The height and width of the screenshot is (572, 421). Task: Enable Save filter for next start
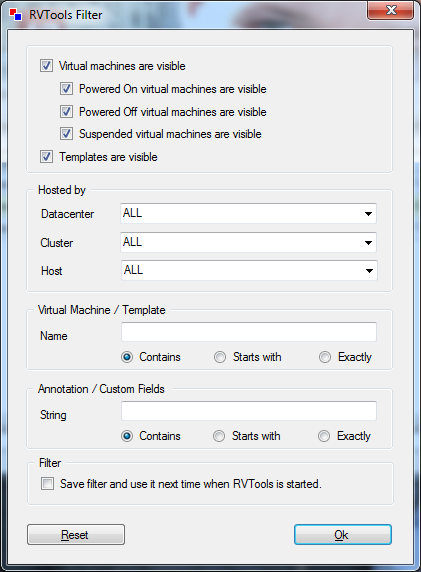[47, 484]
